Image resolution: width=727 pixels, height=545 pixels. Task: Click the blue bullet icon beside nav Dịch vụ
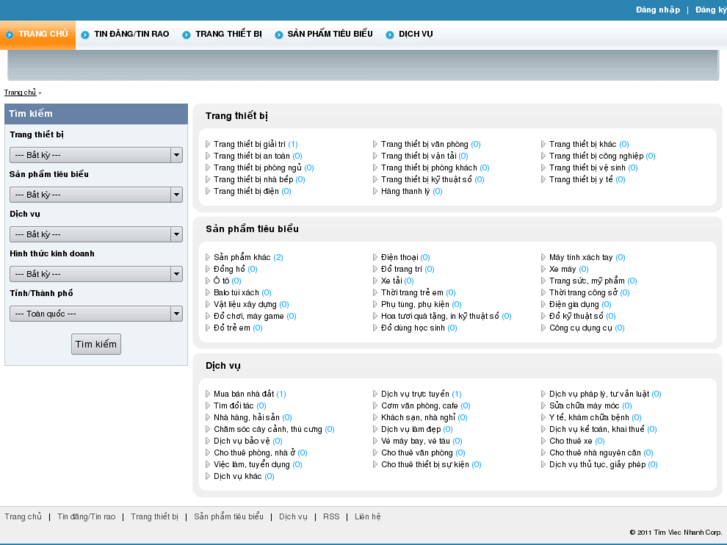click(x=390, y=35)
